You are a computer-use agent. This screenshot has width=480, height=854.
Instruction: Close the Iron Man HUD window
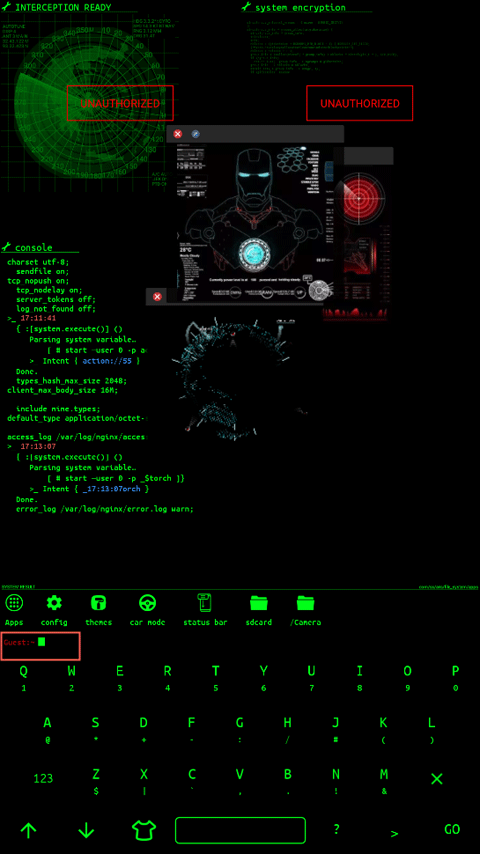pyautogui.click(x=178, y=133)
